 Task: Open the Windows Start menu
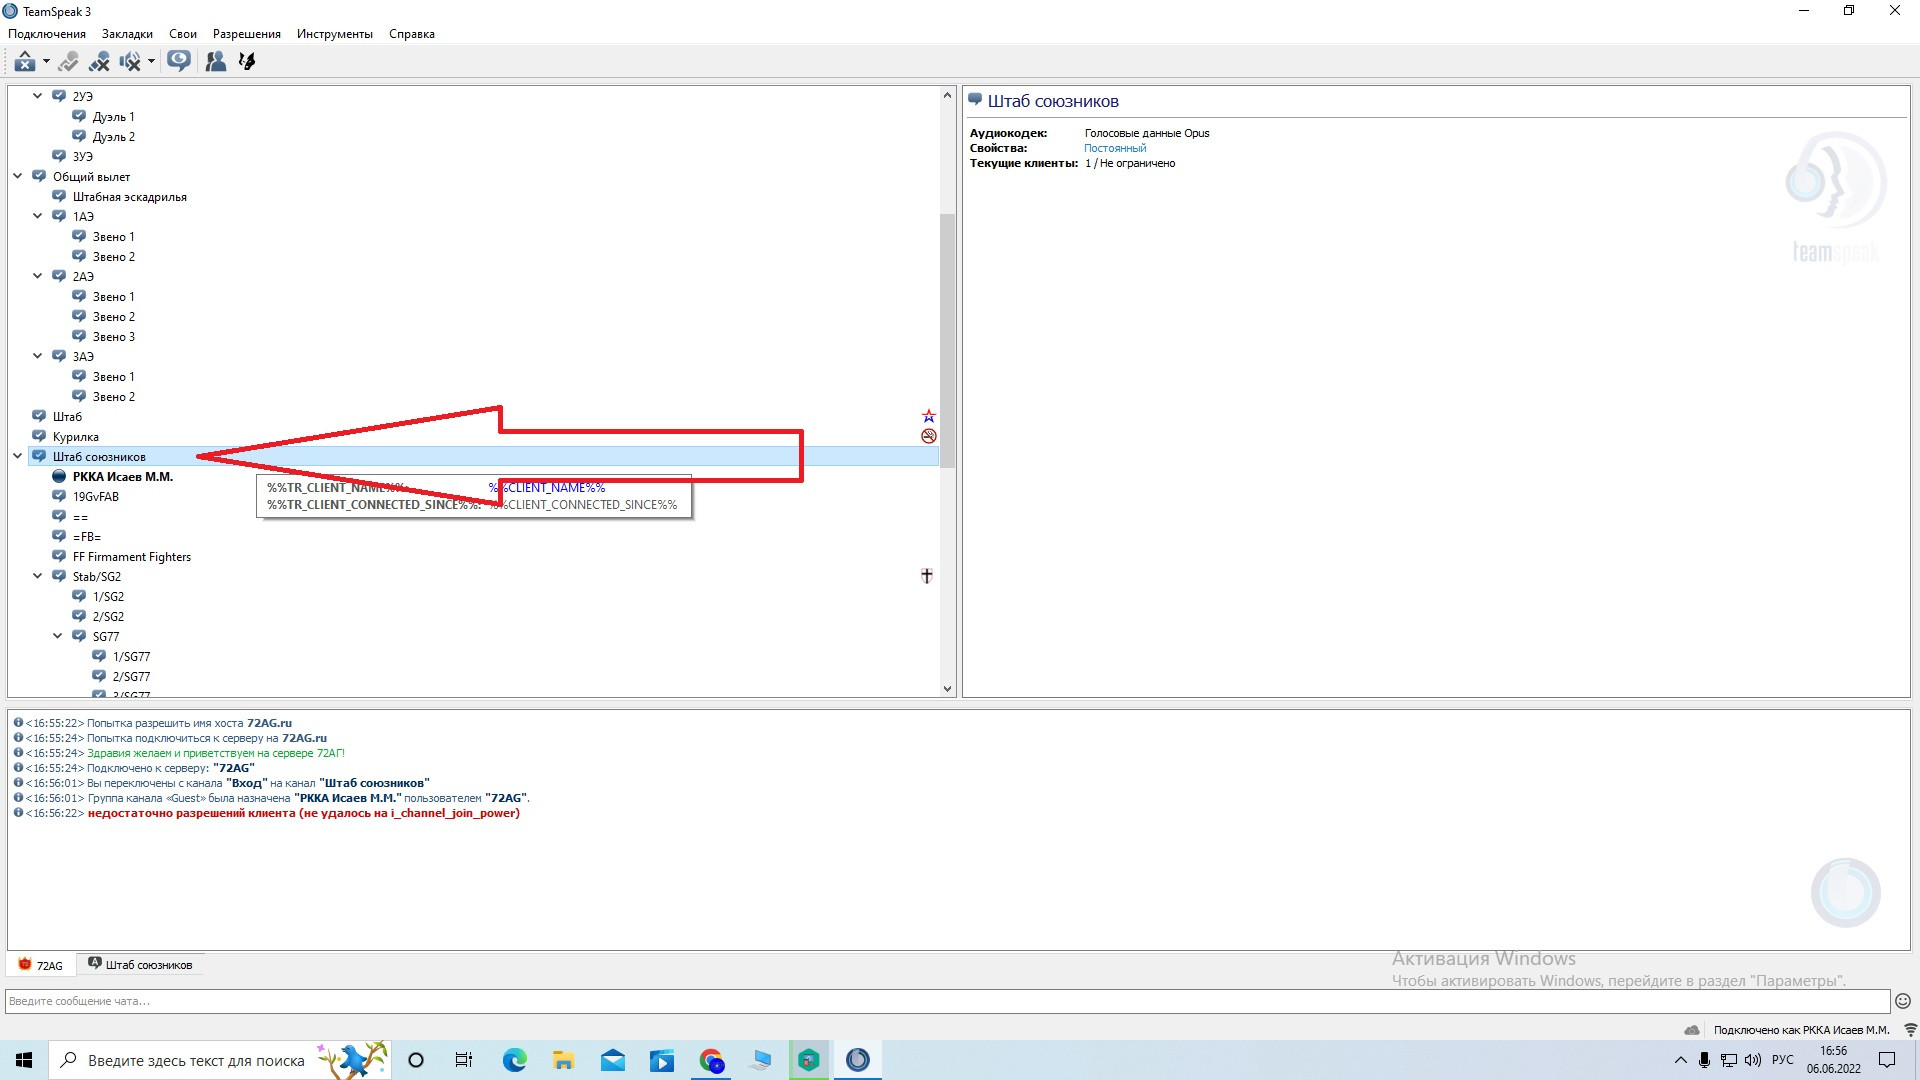pyautogui.click(x=24, y=1060)
